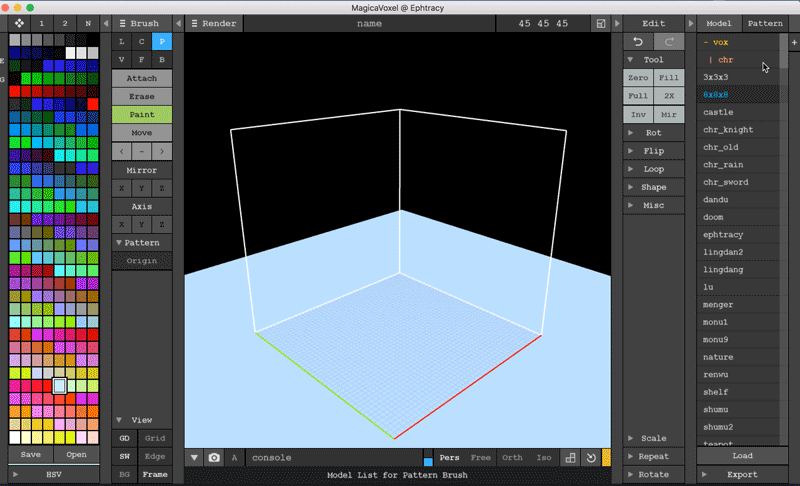This screenshot has height=486, width=800.
Task: Switch to the Model tab
Action: coord(719,23)
